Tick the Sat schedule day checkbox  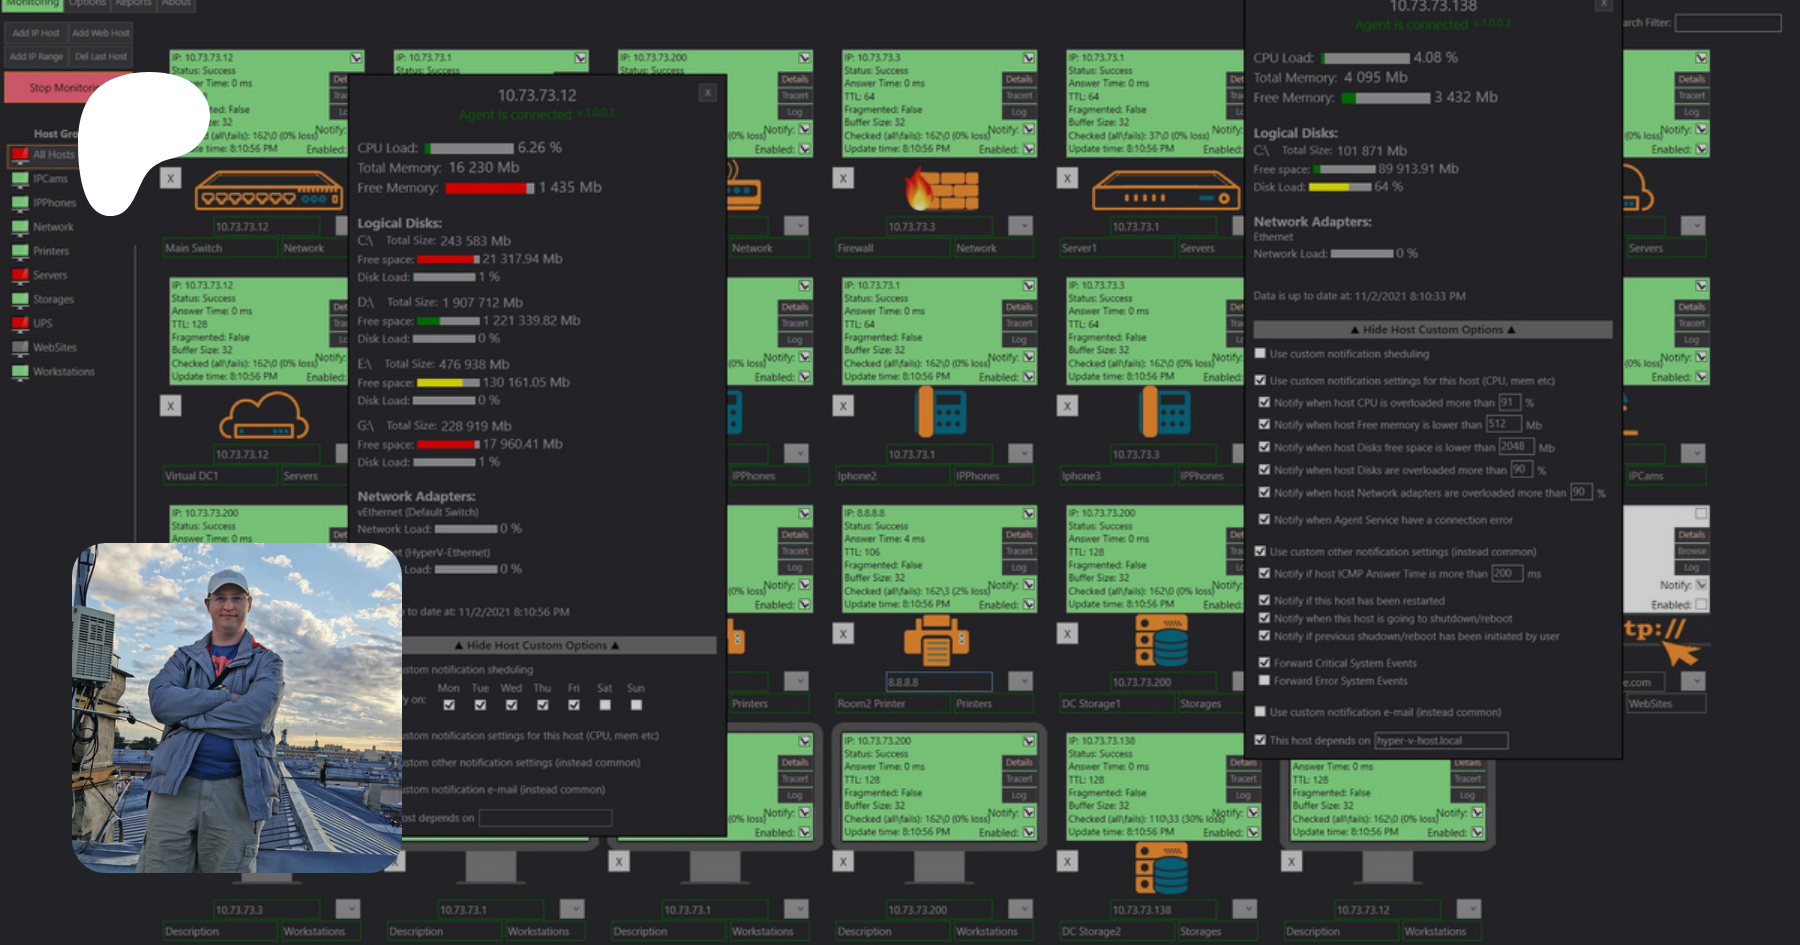coord(605,705)
